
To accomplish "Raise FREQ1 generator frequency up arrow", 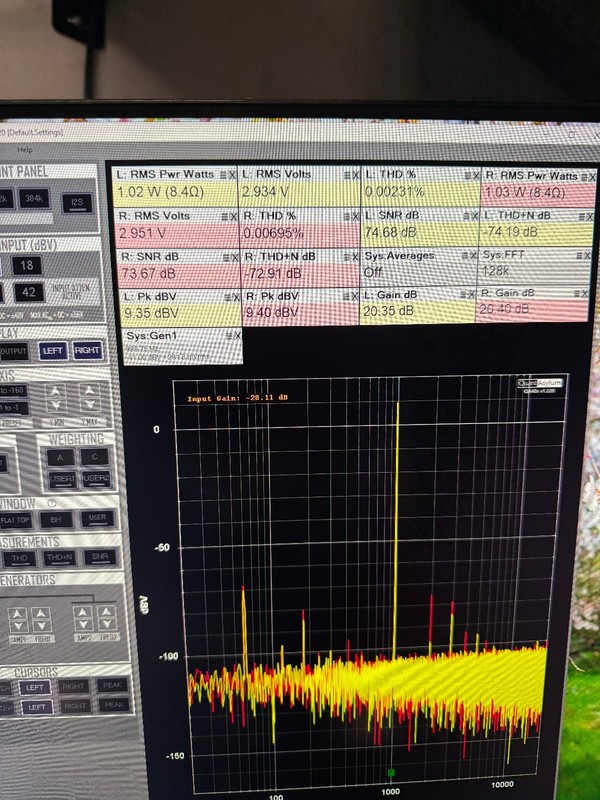I will tap(40, 613).
